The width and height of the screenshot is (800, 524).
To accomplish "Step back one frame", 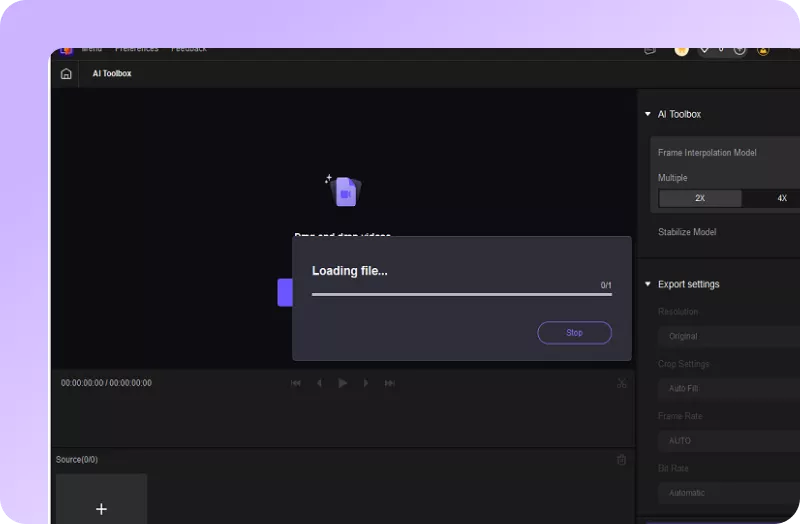I will [319, 383].
